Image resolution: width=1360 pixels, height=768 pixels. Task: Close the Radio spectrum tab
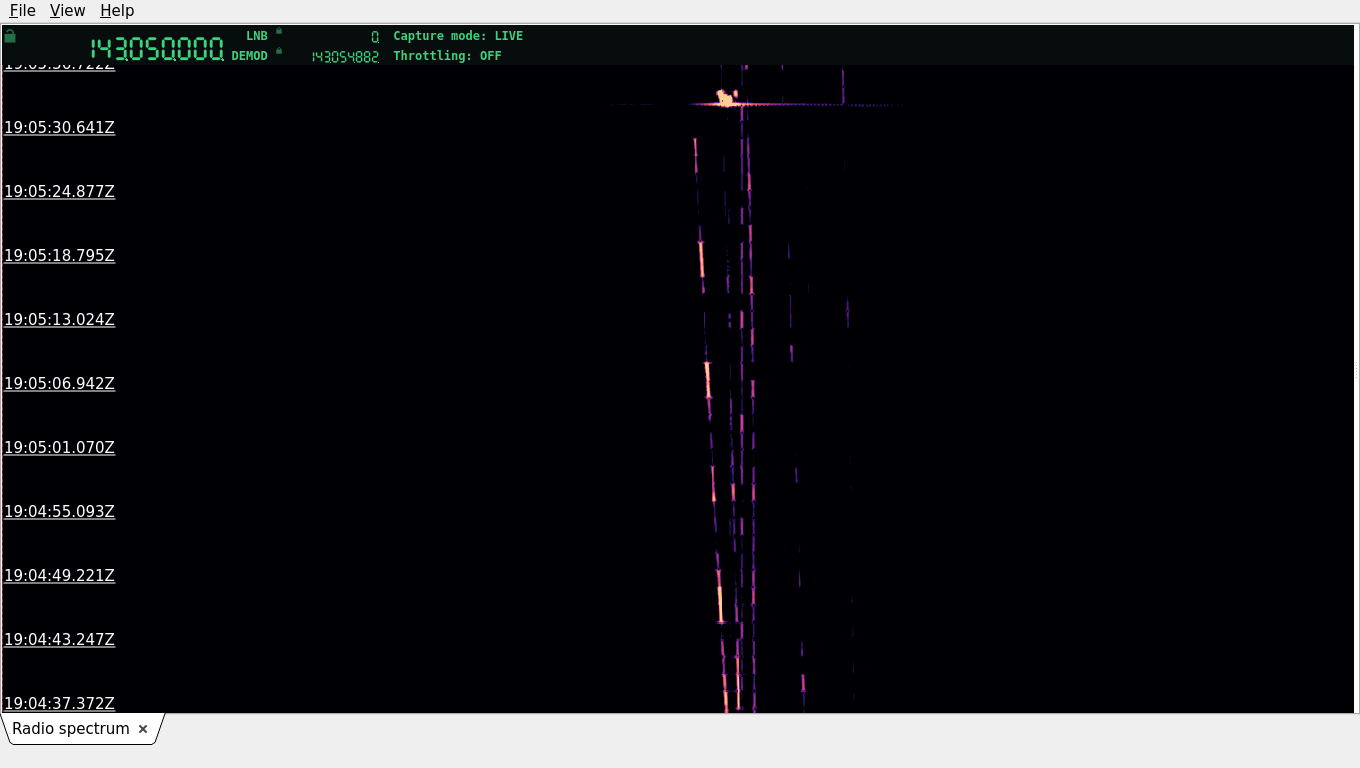(143, 729)
